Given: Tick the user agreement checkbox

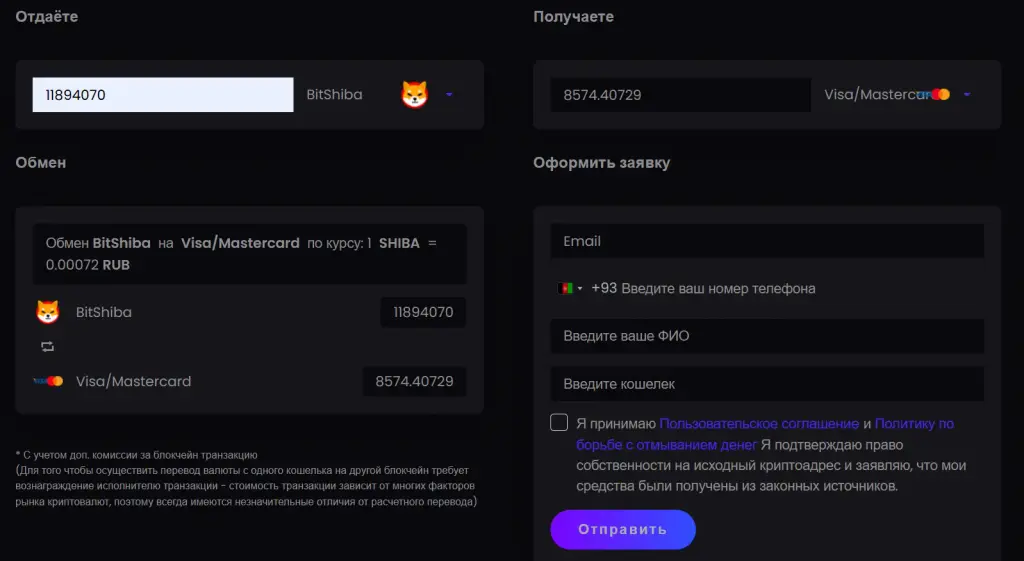Looking at the screenshot, I should tap(559, 423).
